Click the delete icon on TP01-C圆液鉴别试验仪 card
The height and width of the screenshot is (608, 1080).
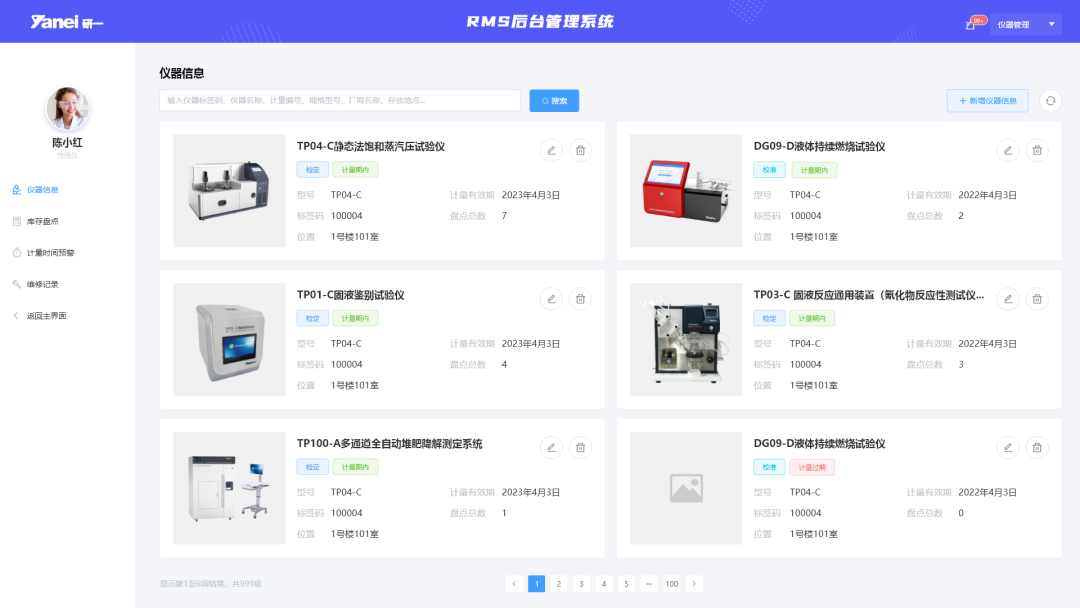coord(580,299)
